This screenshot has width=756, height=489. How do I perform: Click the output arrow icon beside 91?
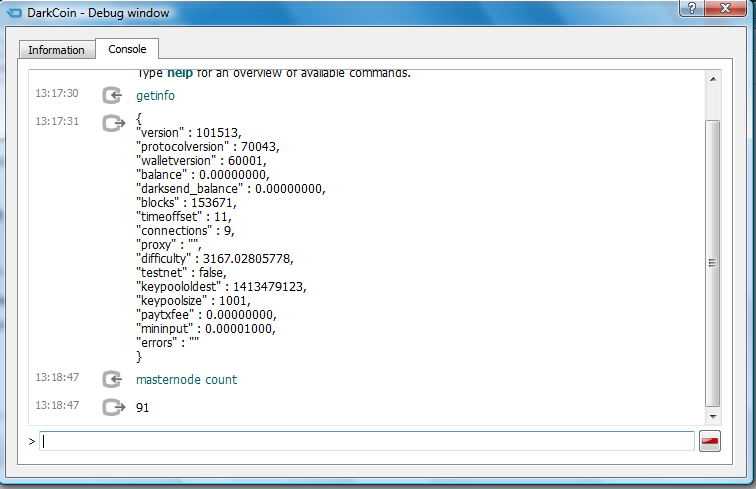[113, 408]
